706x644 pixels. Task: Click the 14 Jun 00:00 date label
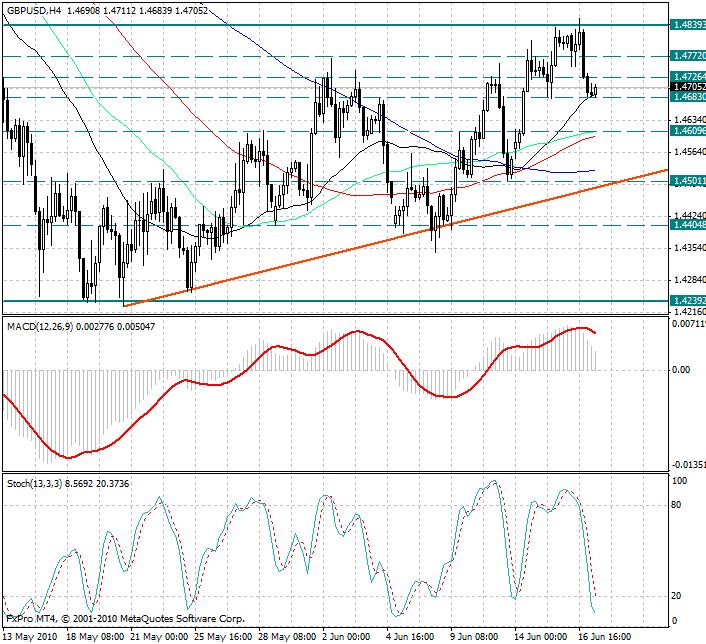[541, 637]
